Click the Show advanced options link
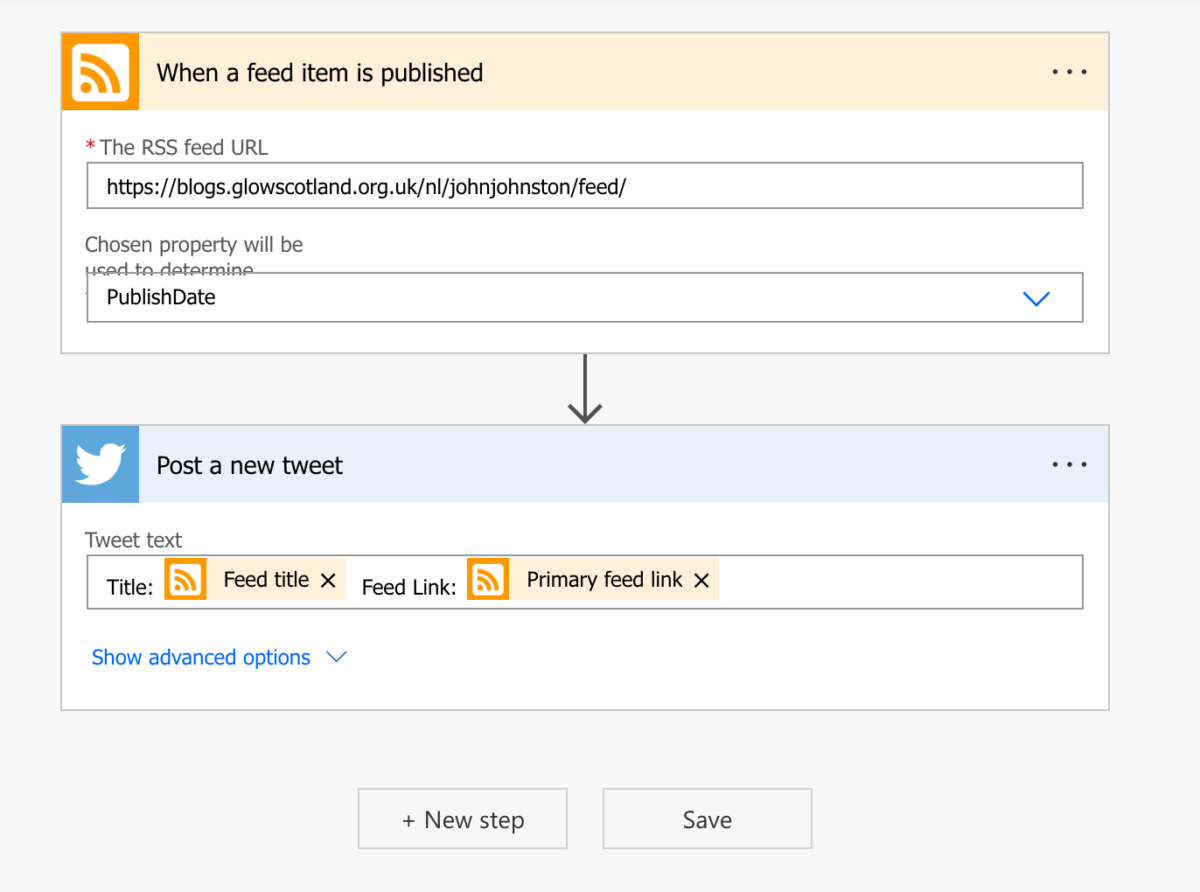 point(199,657)
